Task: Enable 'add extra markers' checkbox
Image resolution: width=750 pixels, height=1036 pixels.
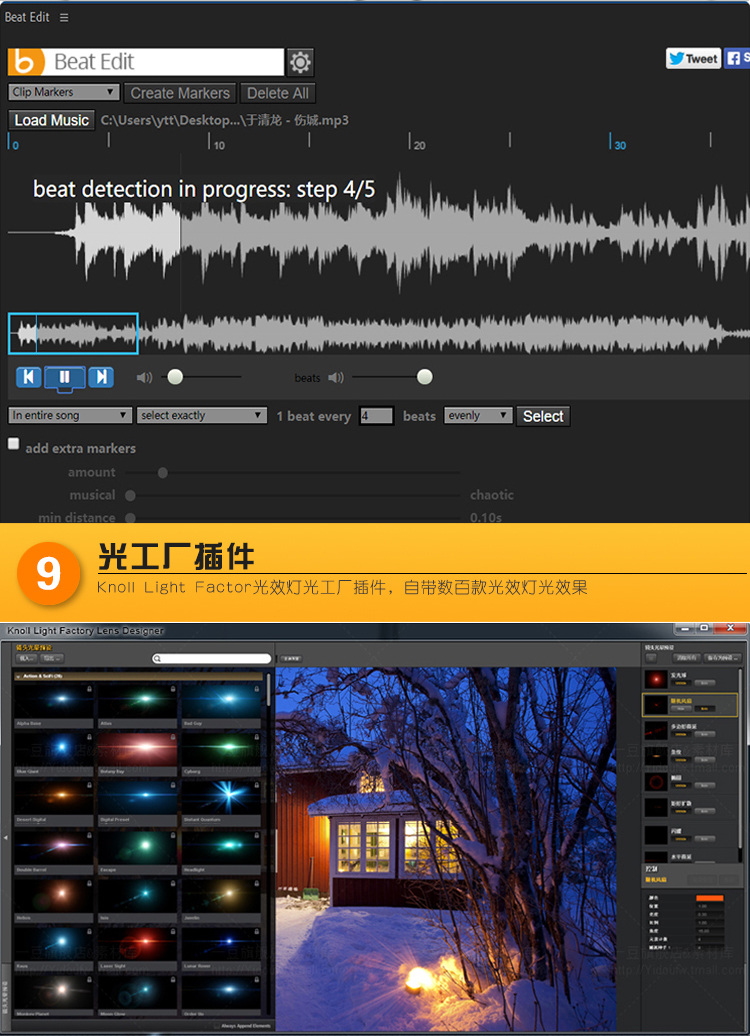Action: click(14, 444)
